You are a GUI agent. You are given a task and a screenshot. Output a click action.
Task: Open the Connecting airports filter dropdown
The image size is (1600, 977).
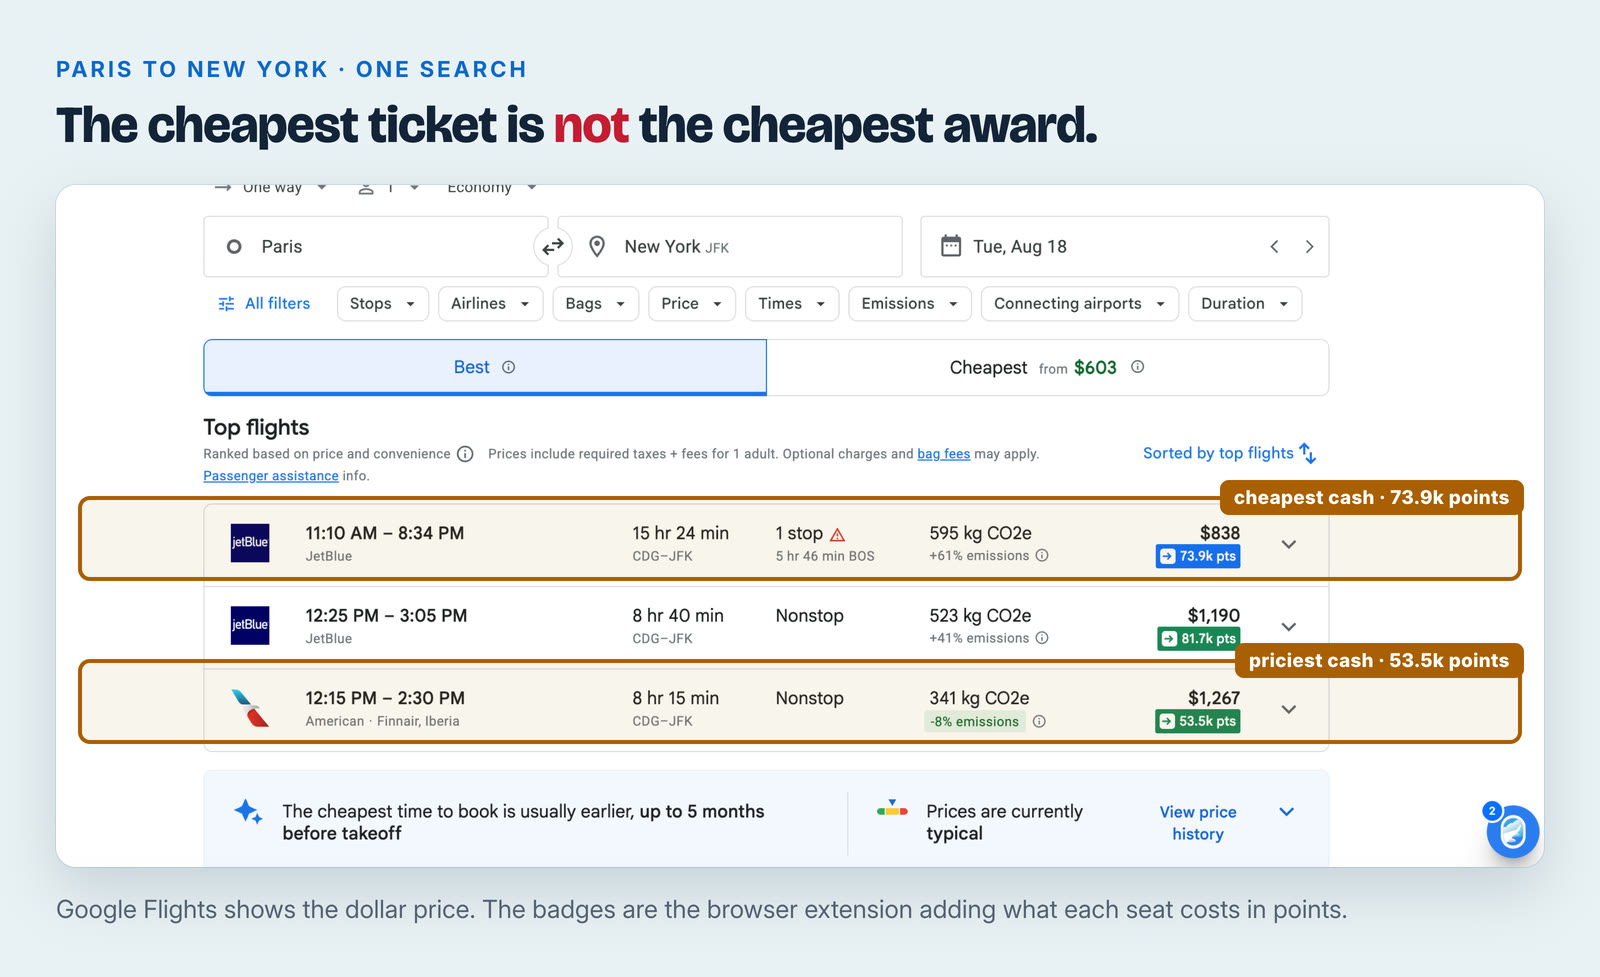click(1080, 304)
